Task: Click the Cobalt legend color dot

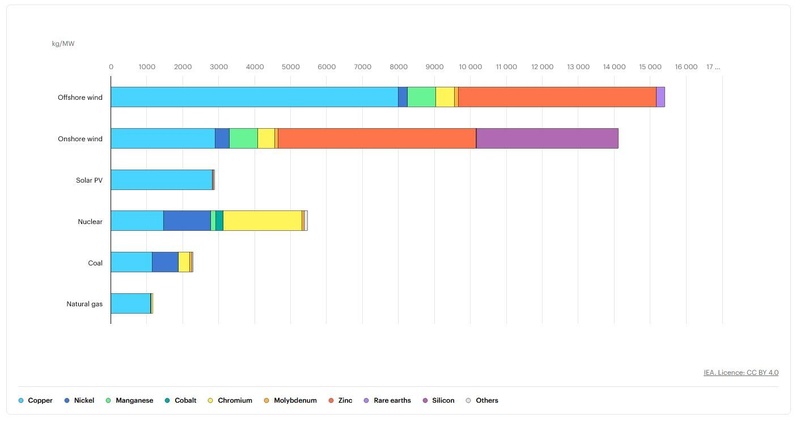Action: click(166, 400)
